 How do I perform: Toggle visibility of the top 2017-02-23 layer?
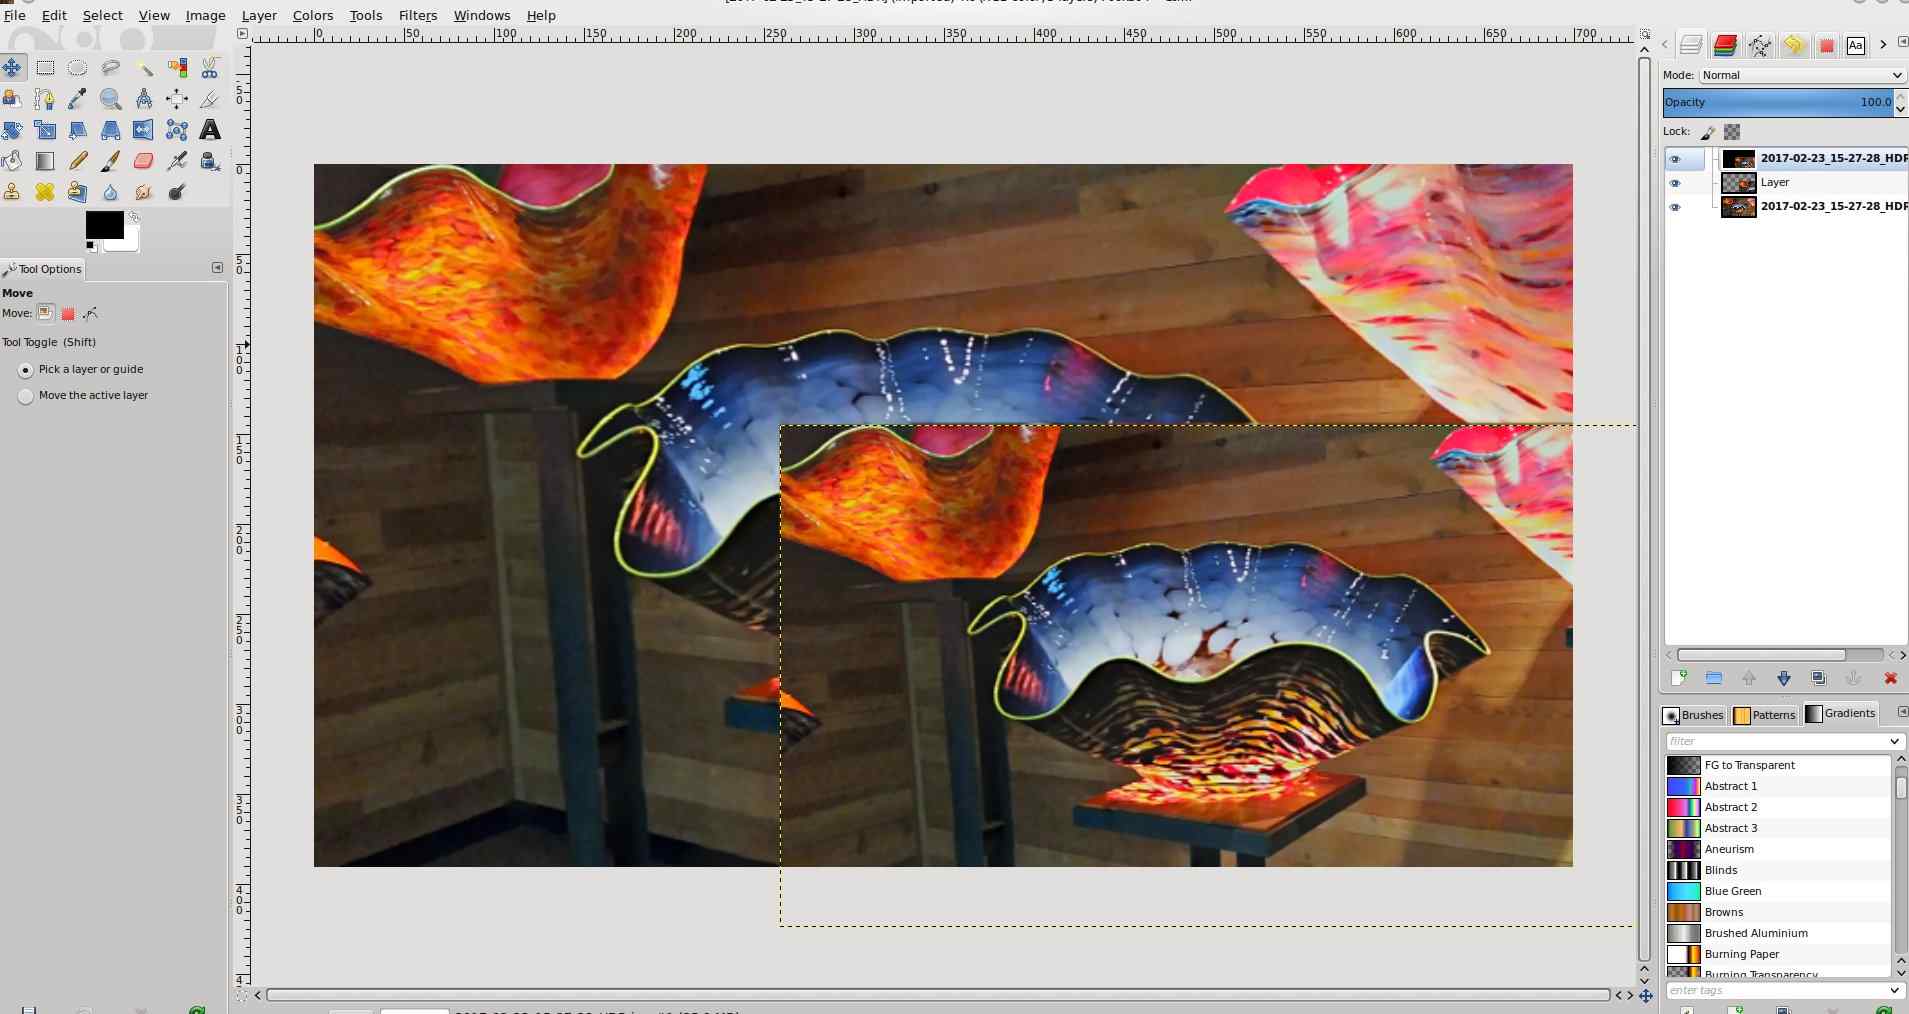1675,159
